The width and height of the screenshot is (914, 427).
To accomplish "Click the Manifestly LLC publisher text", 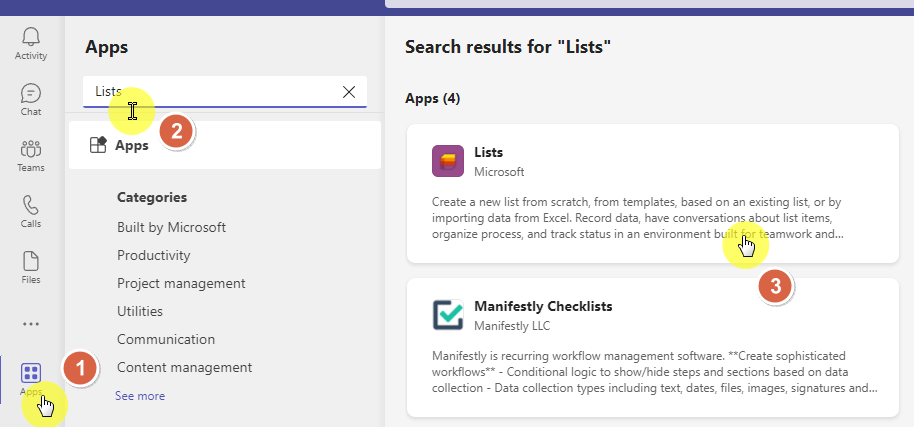I will point(512,326).
